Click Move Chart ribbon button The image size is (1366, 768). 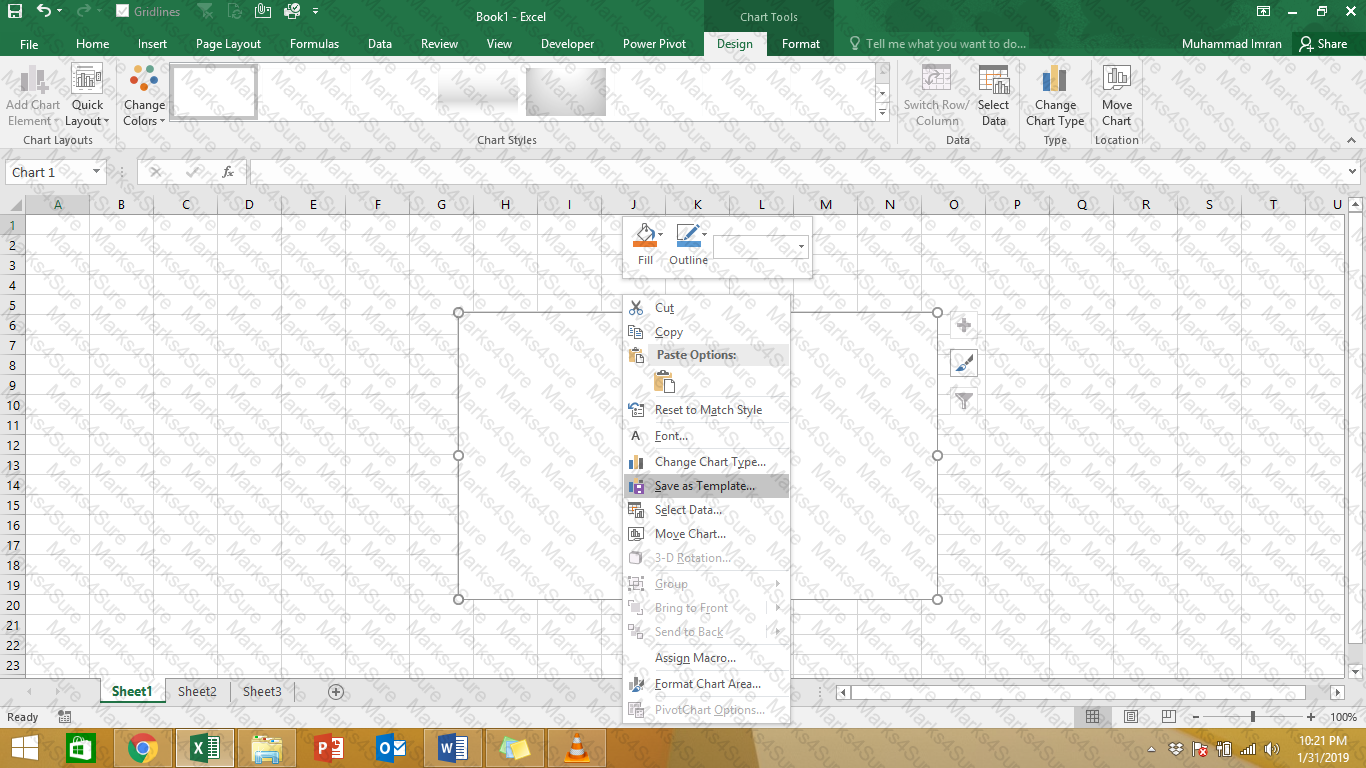click(1117, 97)
